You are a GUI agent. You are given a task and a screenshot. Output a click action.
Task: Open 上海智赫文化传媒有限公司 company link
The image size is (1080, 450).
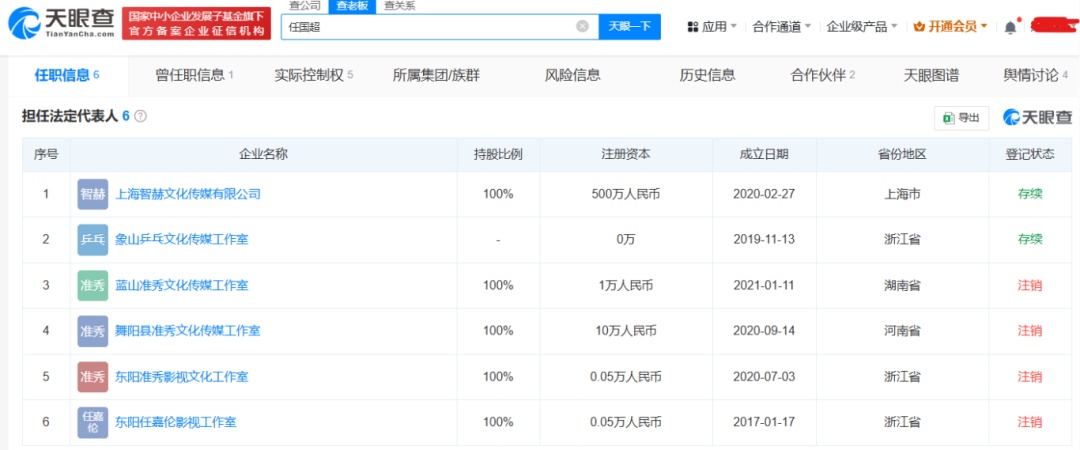[x=188, y=194]
